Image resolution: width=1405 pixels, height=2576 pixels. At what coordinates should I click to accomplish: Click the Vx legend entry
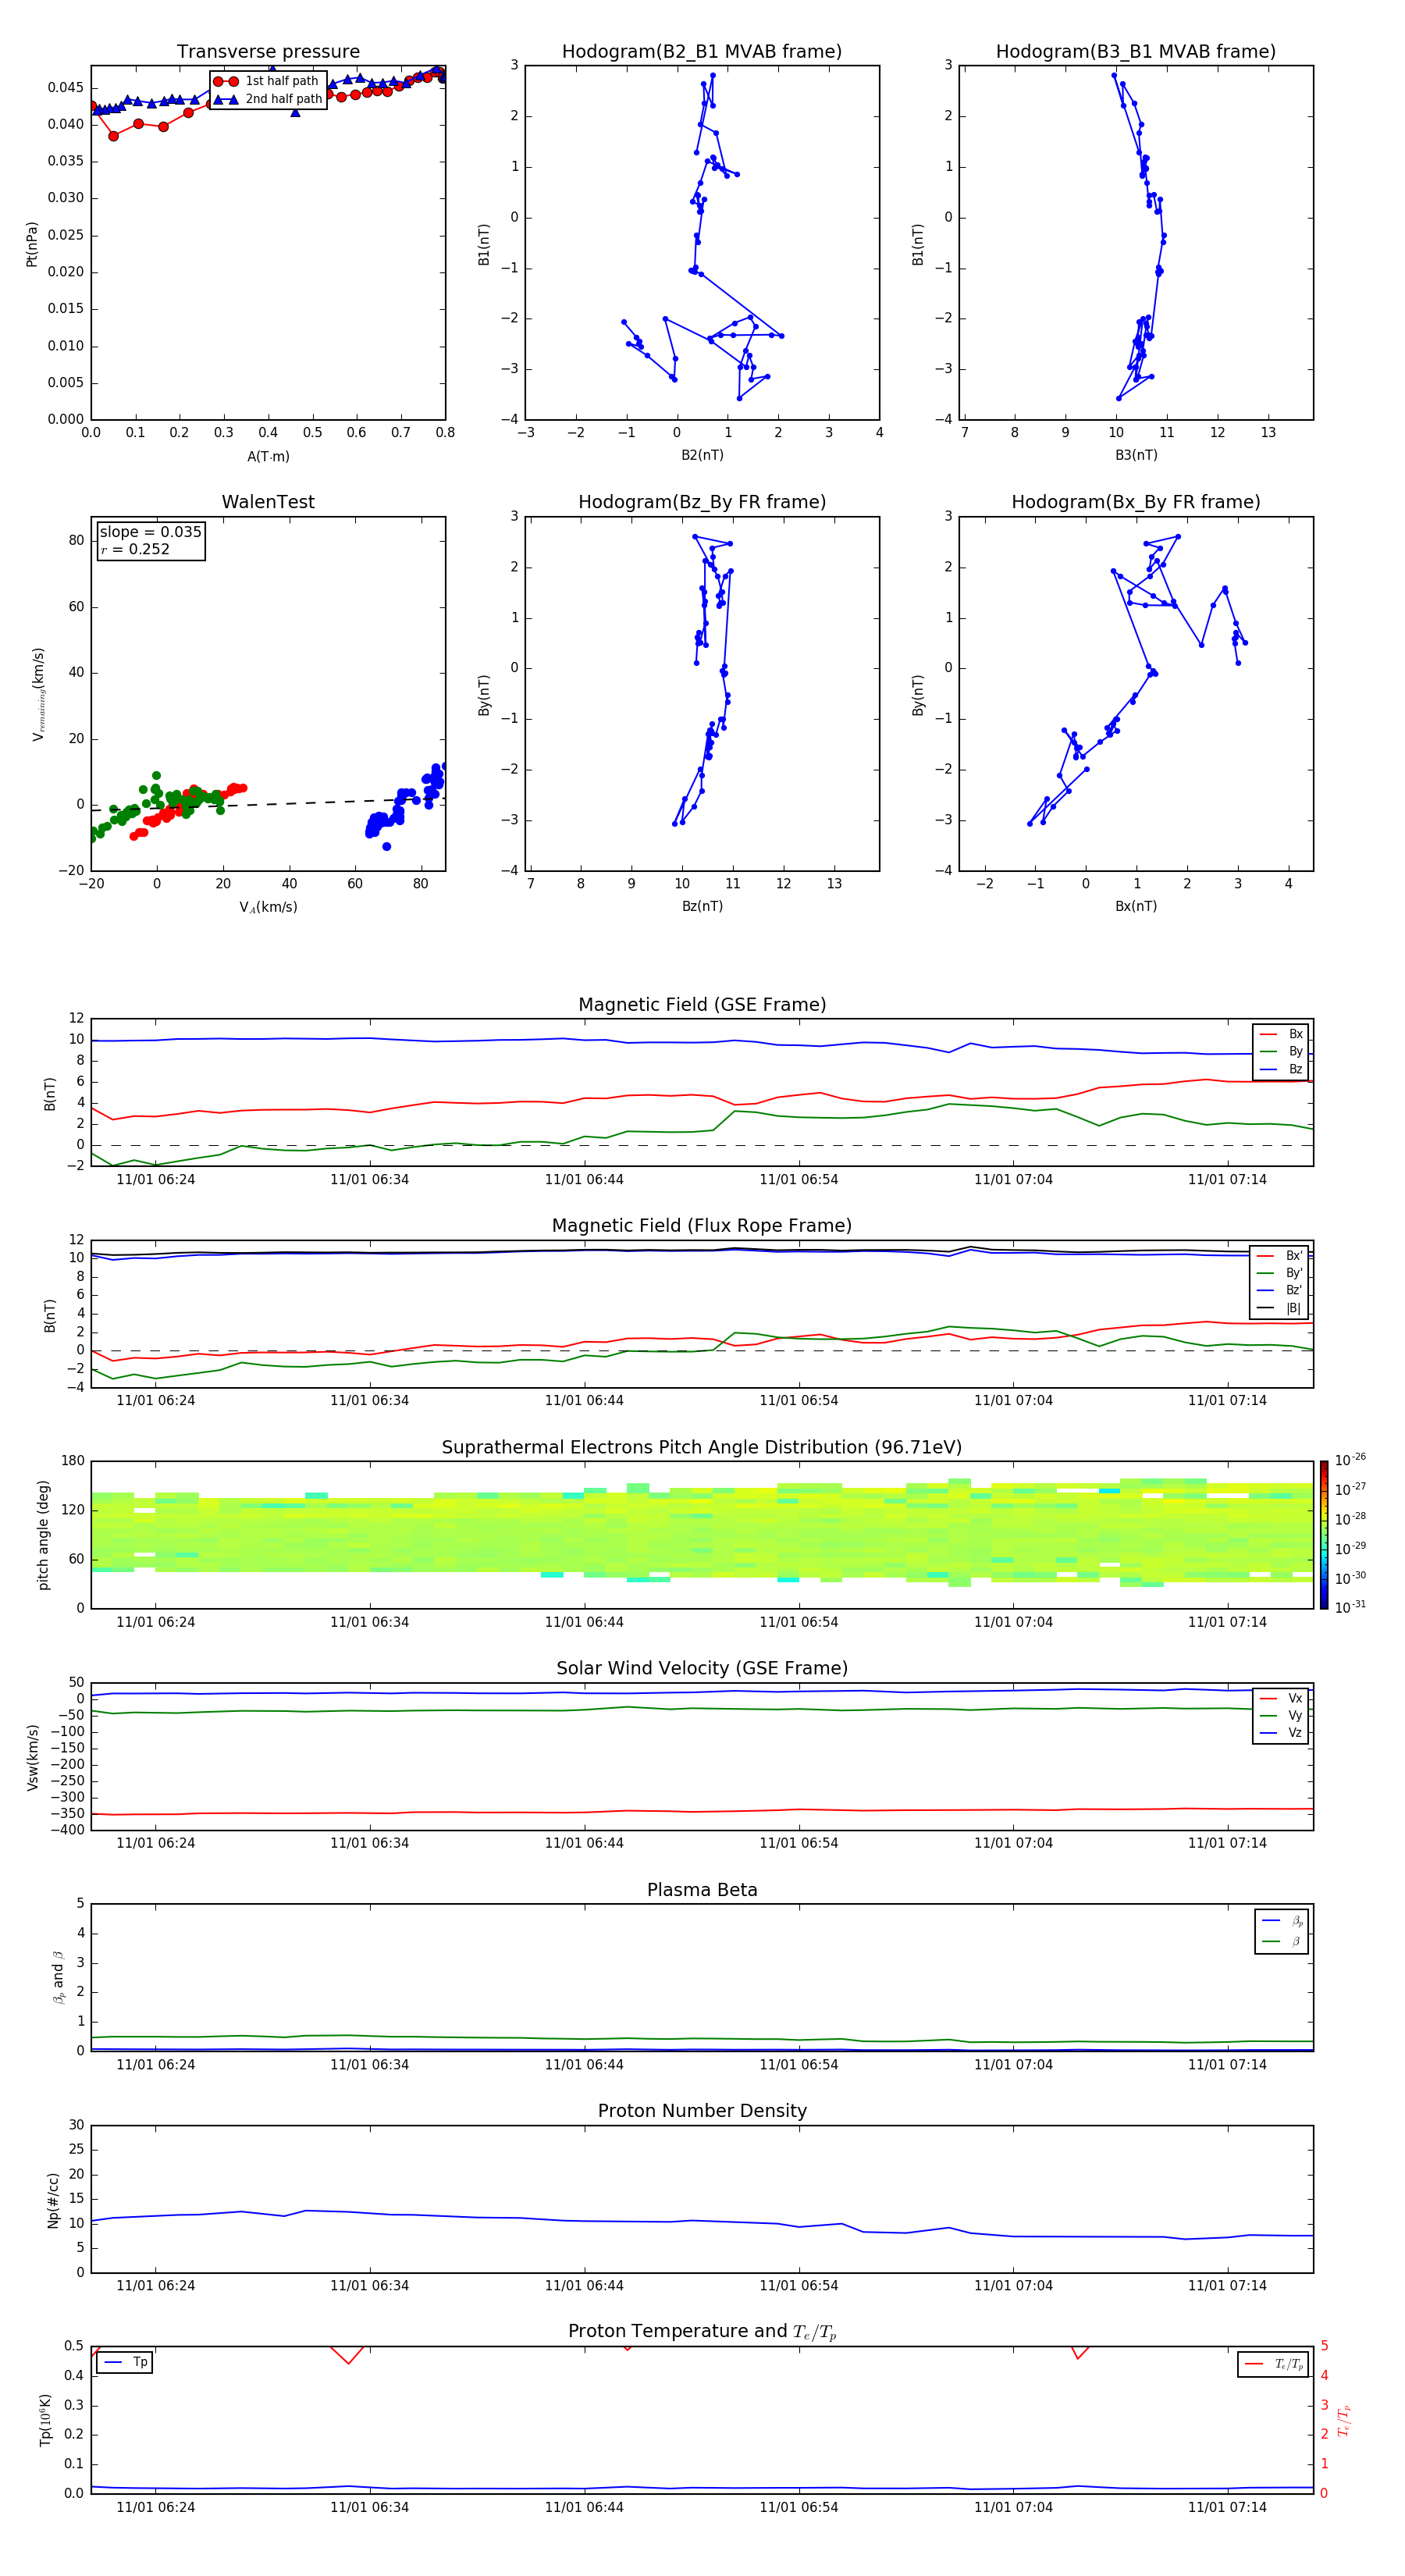(x=1281, y=1698)
